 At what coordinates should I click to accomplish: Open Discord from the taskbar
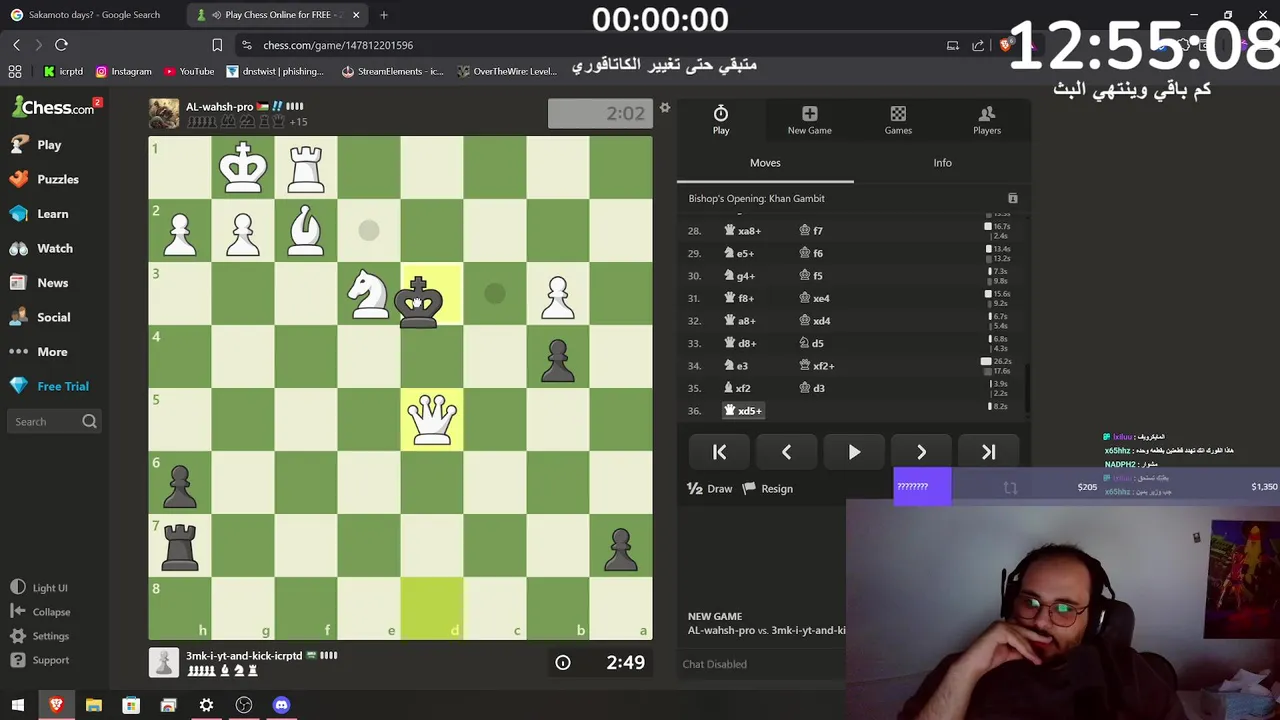[x=281, y=706]
